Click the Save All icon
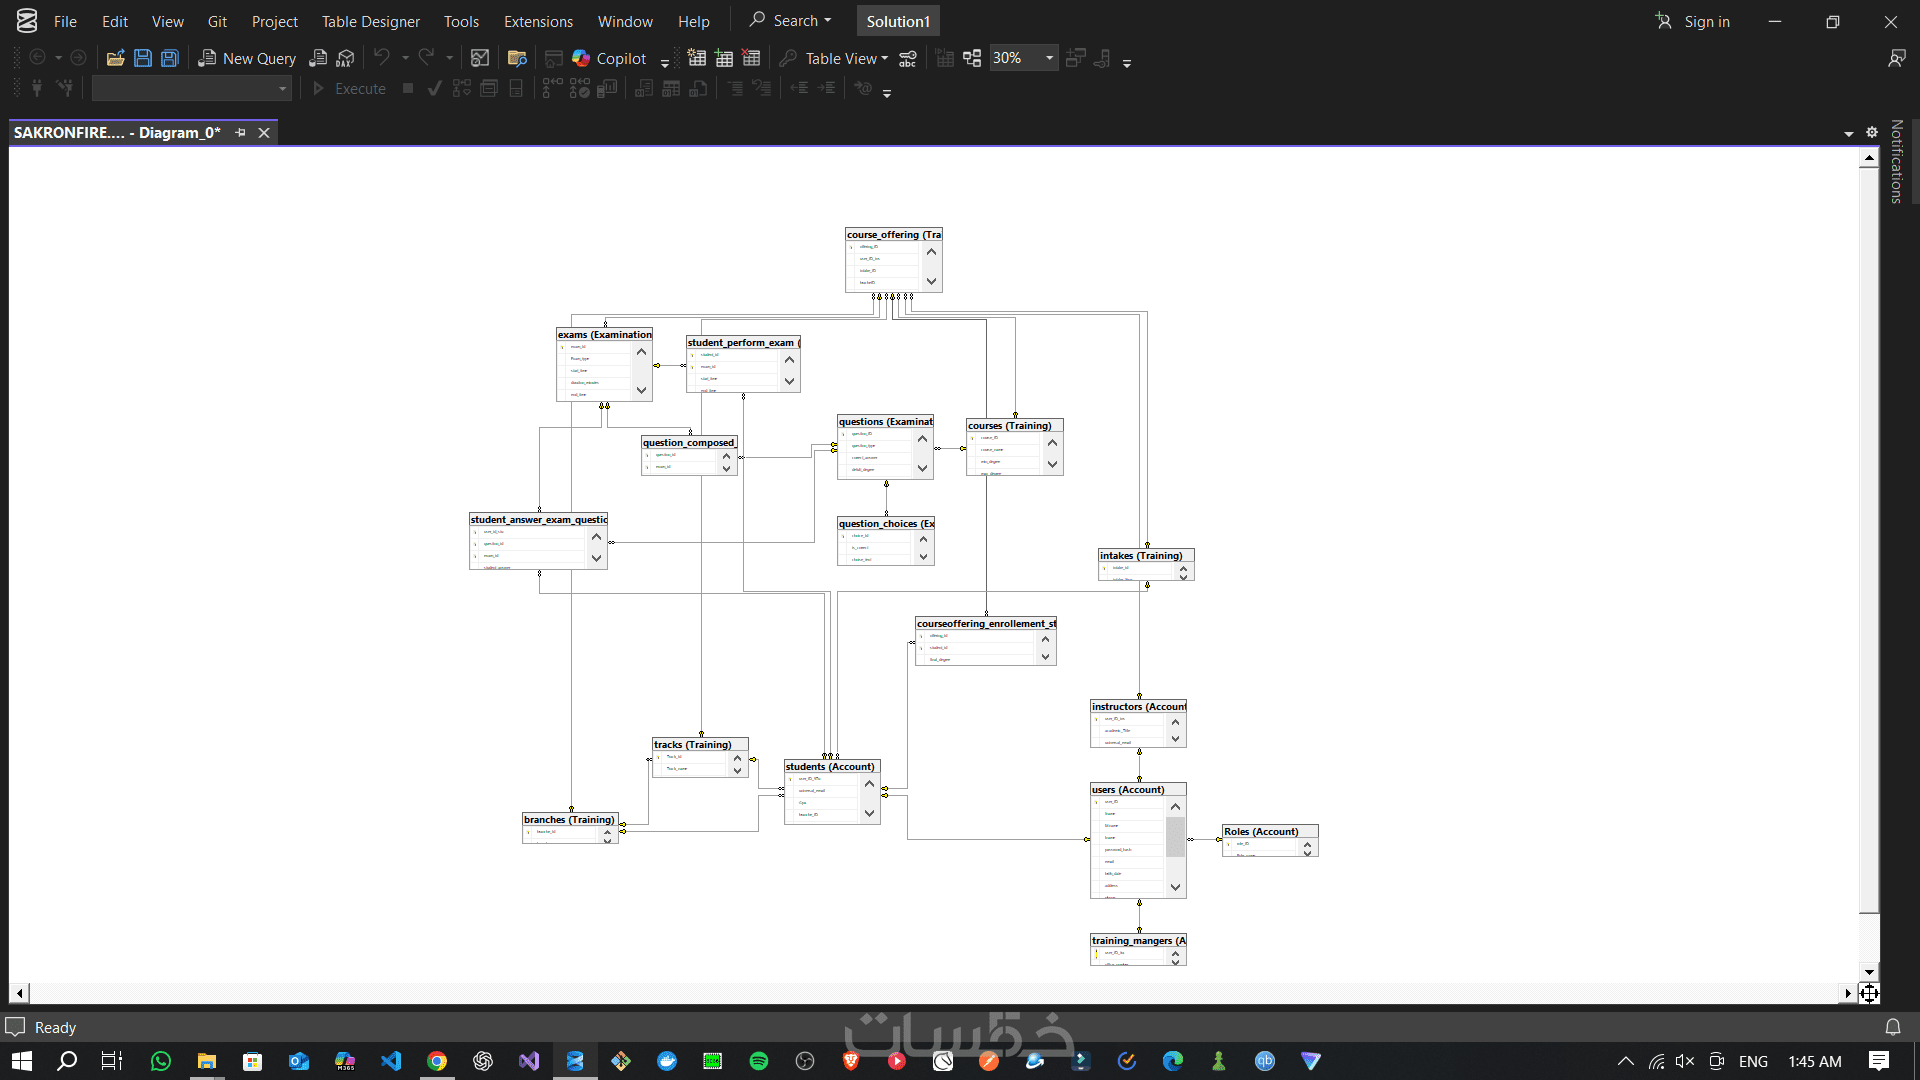 170,58
